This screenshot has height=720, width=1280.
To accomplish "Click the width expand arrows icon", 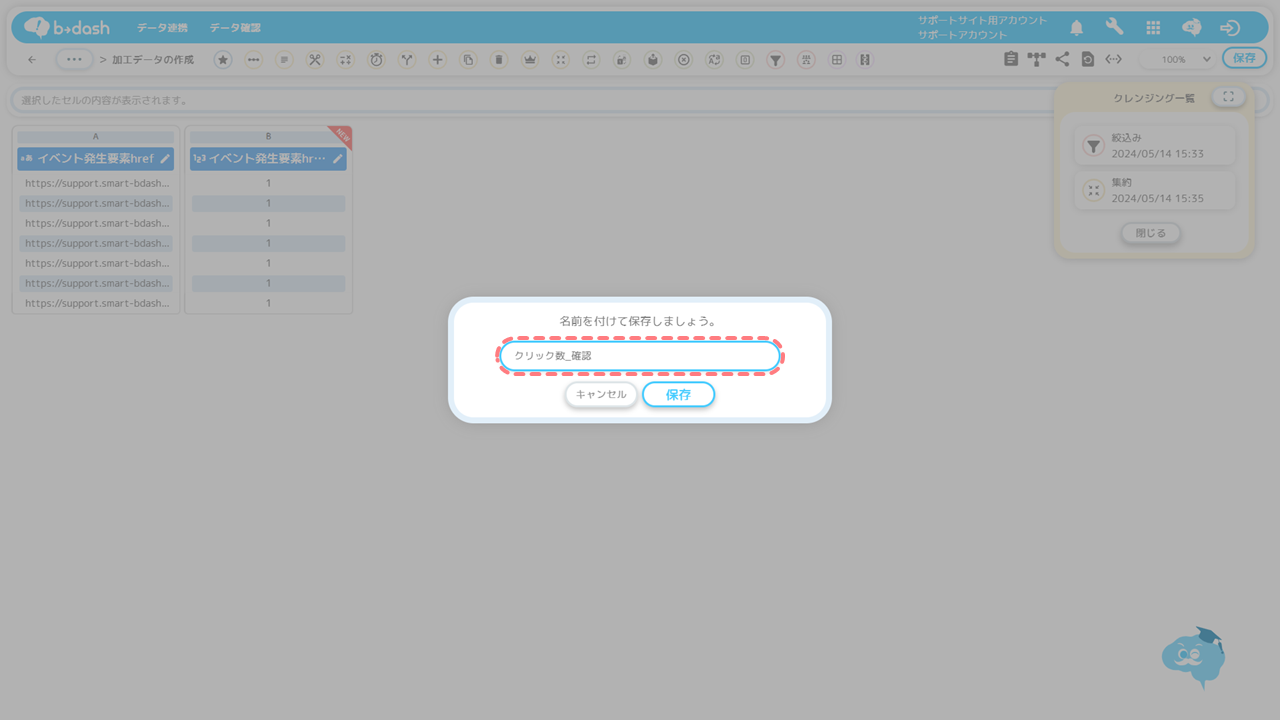I will pyautogui.click(x=1113, y=59).
